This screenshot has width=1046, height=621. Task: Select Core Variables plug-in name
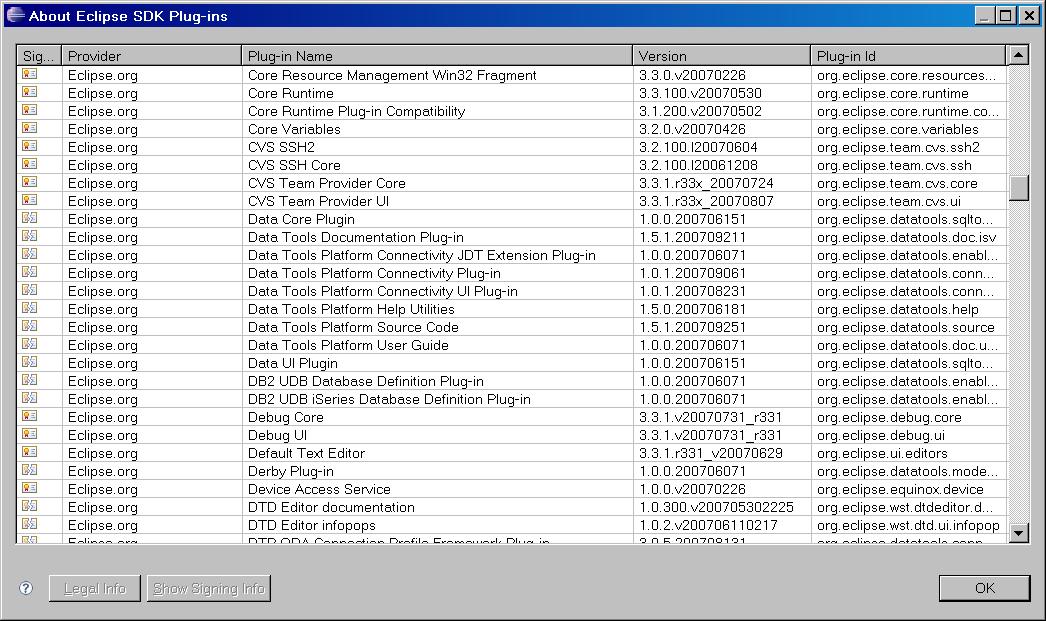(294, 129)
